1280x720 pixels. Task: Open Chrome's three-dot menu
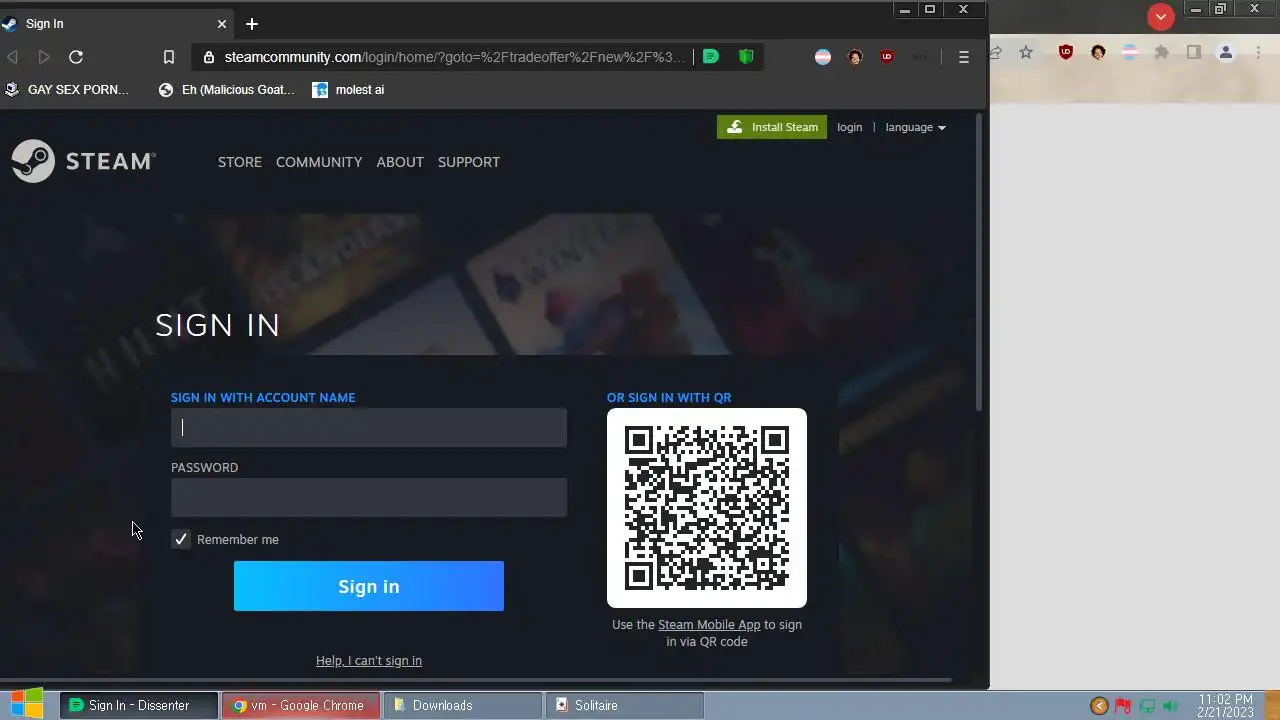(1259, 53)
